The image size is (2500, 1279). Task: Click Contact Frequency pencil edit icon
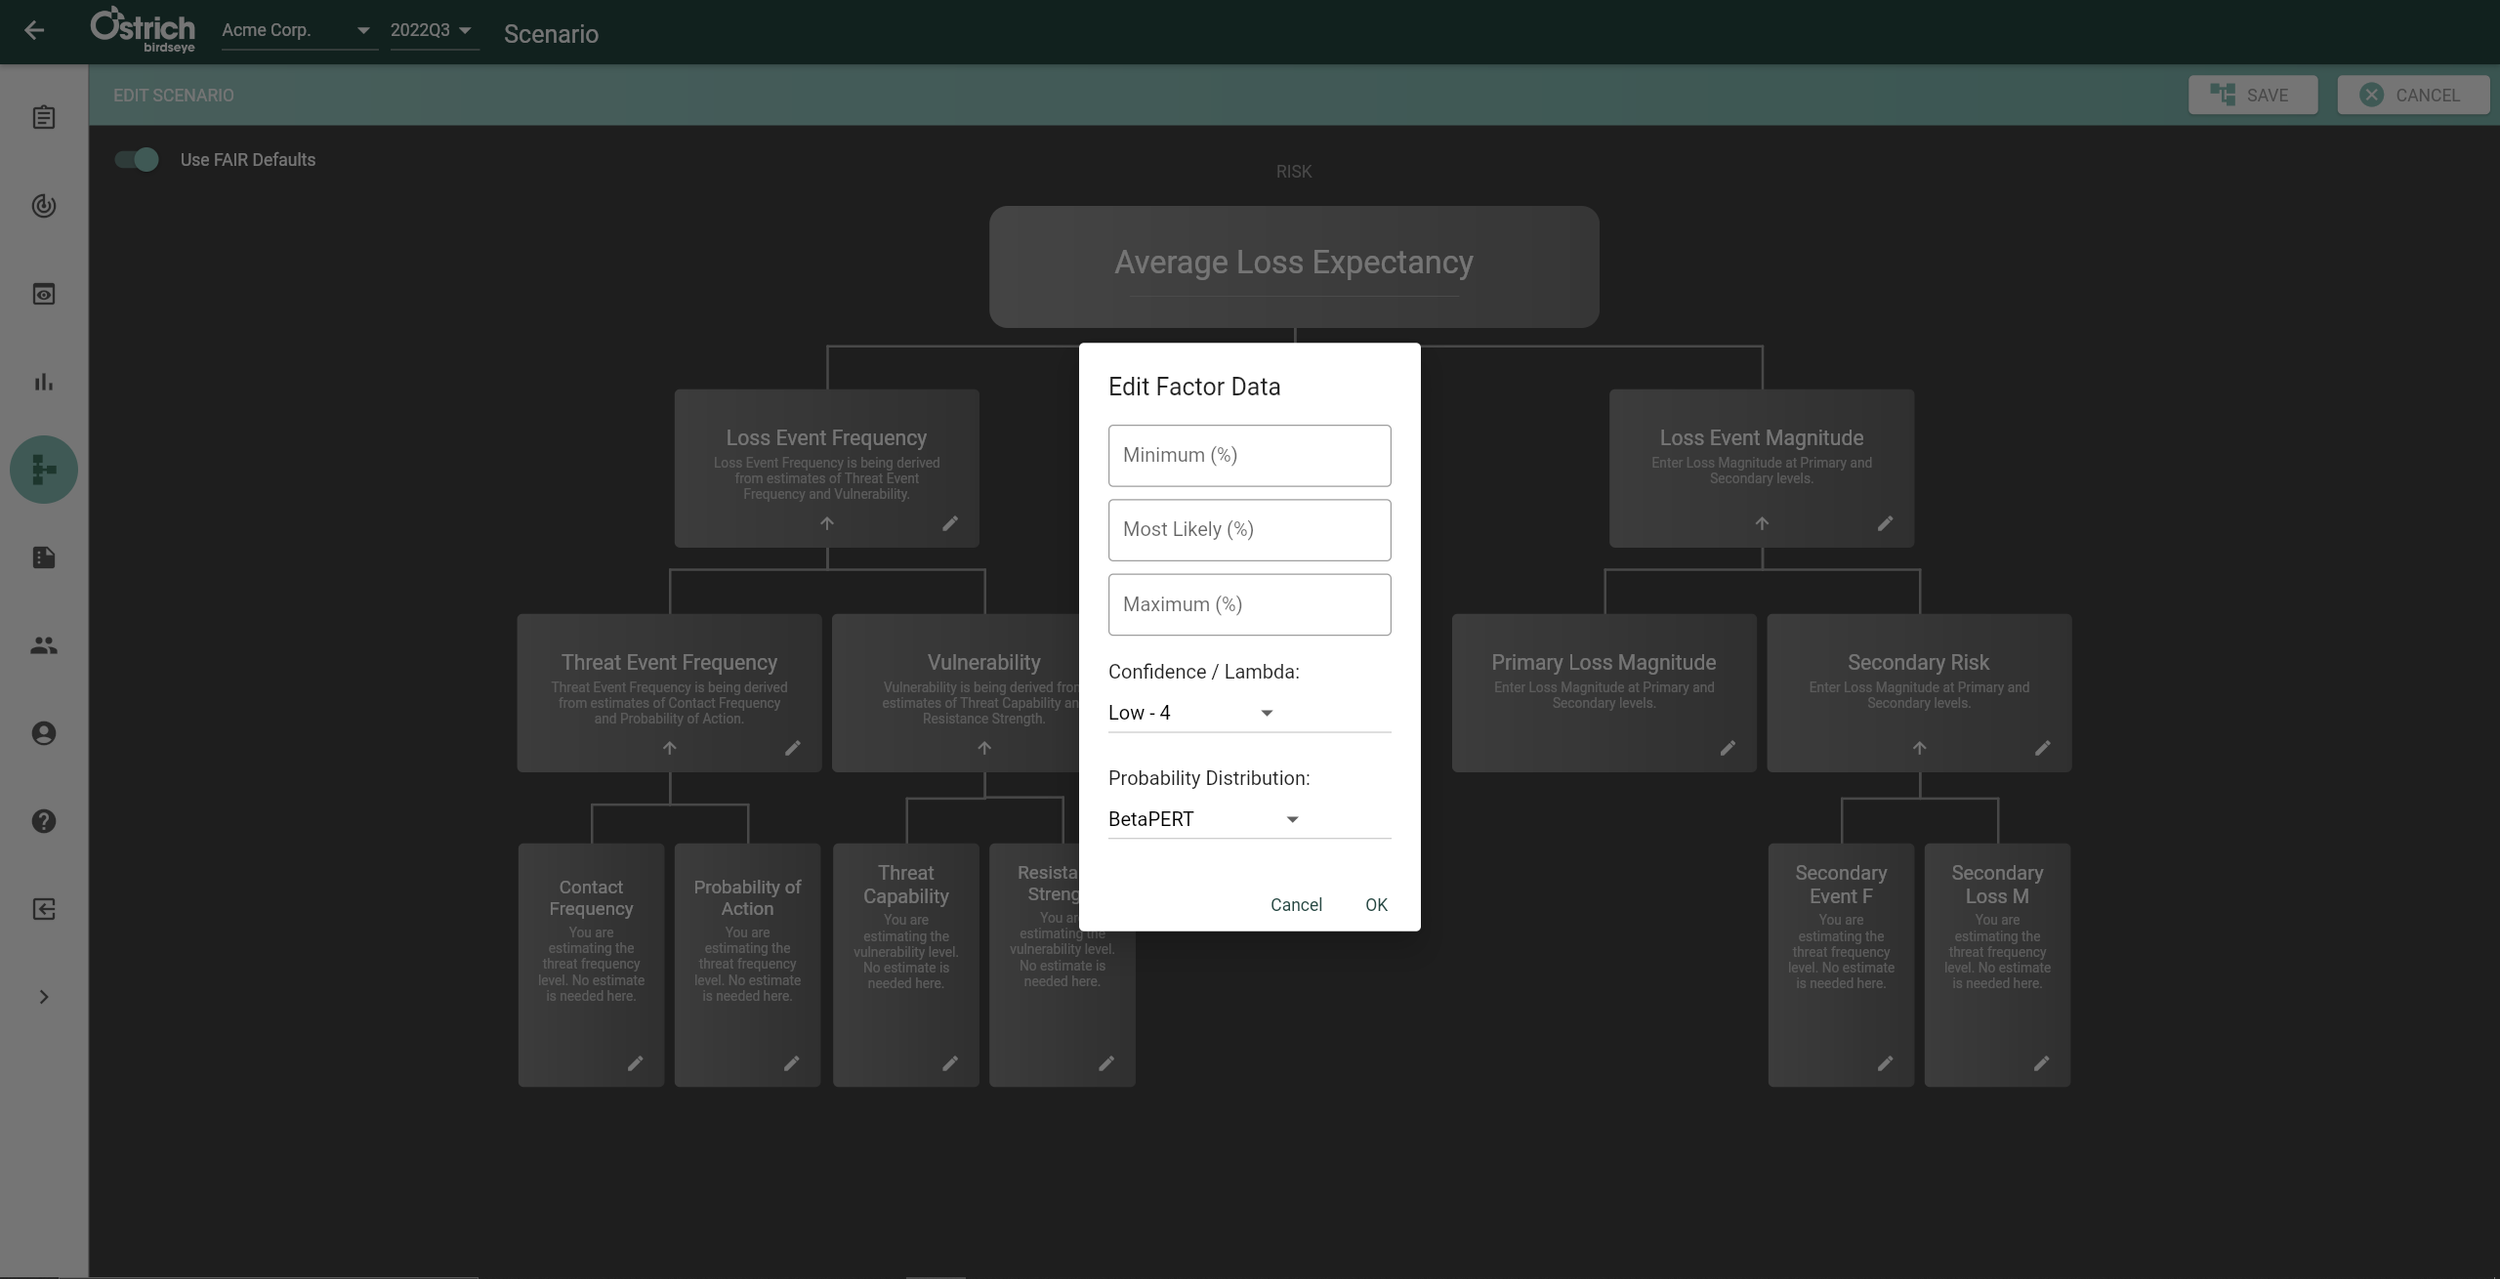[635, 1064]
